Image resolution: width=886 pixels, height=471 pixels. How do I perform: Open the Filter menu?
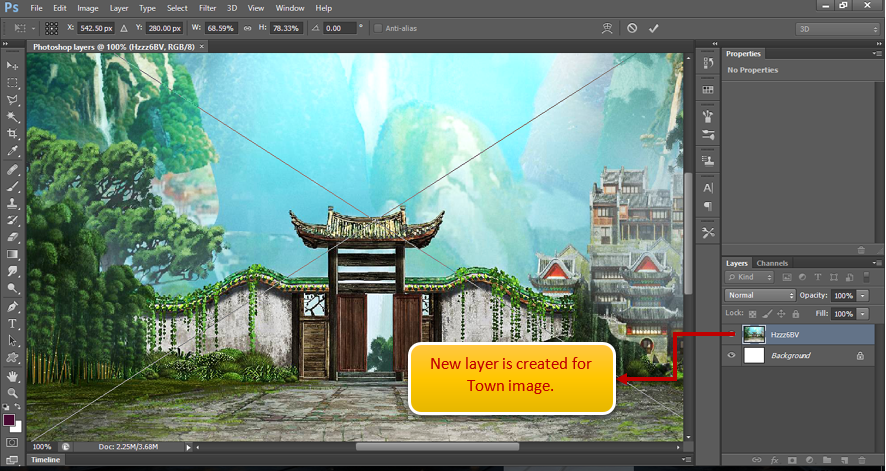coord(207,8)
